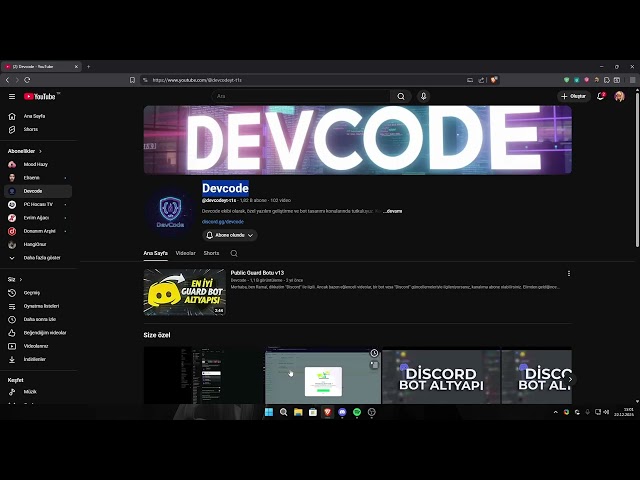
Task: Click the share icon in the address bar
Action: pos(481,80)
